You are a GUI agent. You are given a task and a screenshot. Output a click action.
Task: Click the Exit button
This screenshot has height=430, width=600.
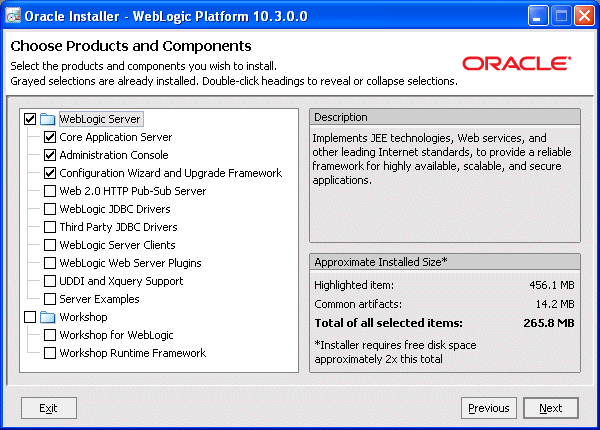49,408
